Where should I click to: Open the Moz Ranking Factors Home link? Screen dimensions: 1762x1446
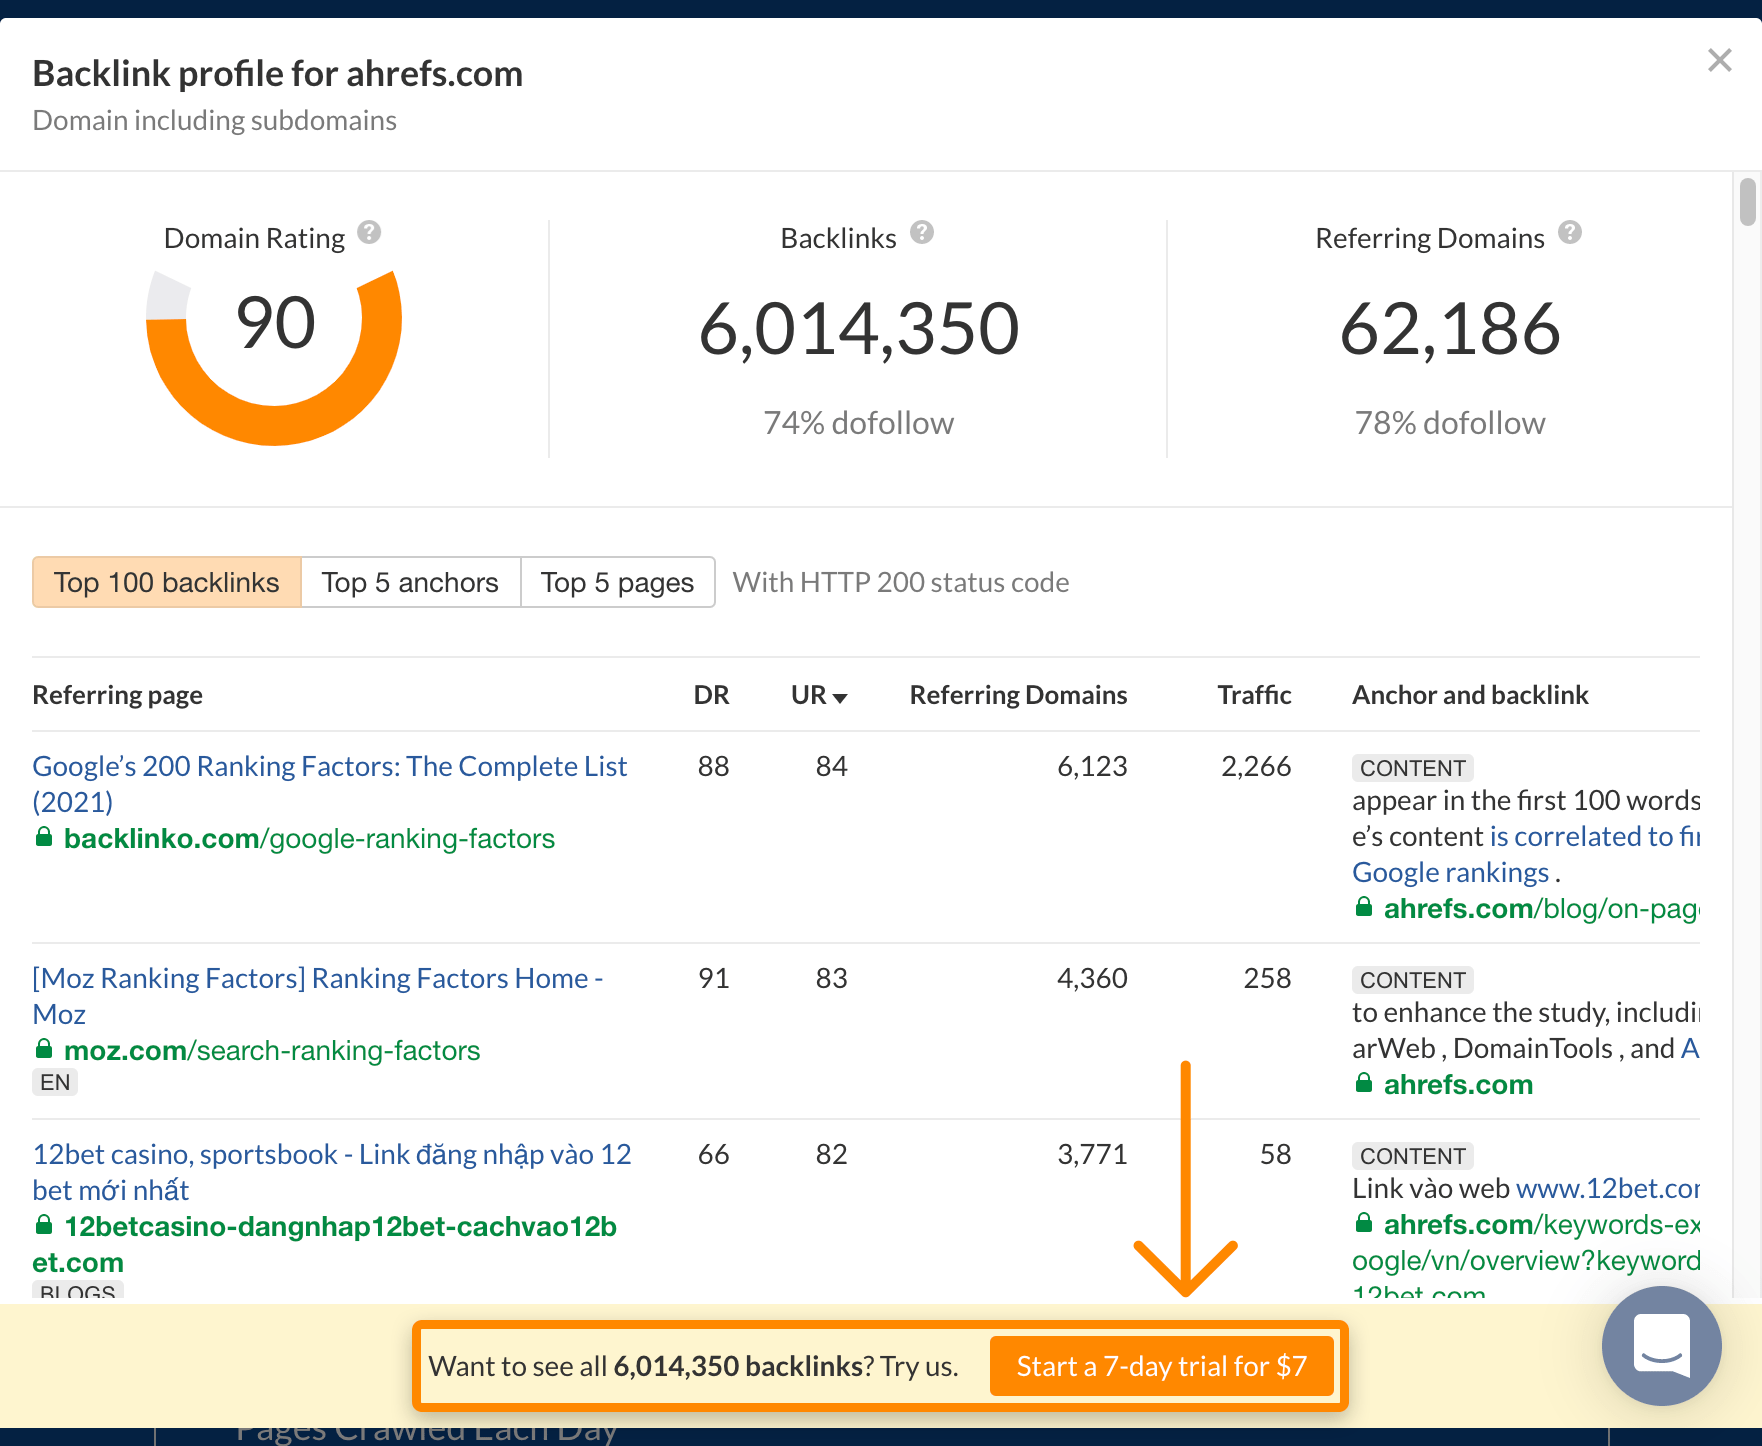pos(317,979)
